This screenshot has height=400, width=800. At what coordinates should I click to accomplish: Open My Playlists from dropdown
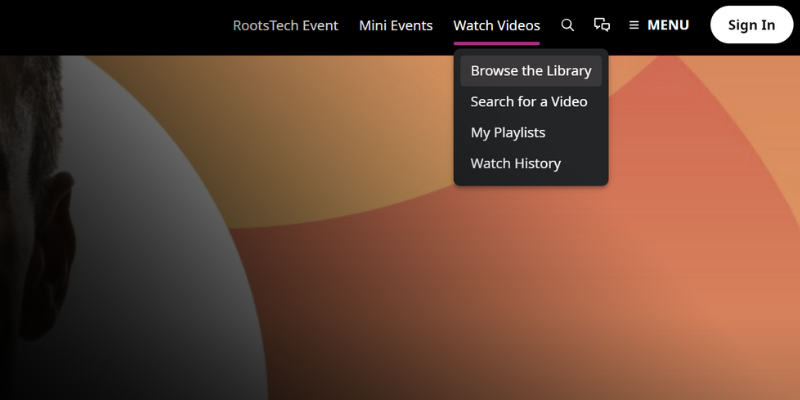tap(531, 133)
